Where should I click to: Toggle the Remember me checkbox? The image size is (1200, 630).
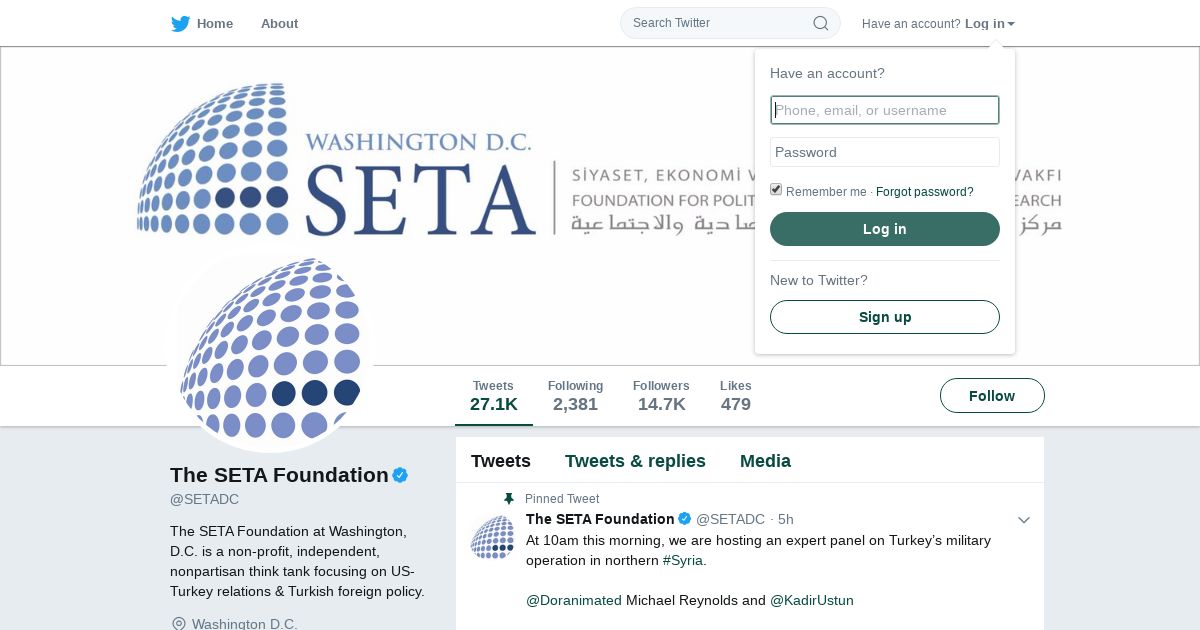point(776,190)
